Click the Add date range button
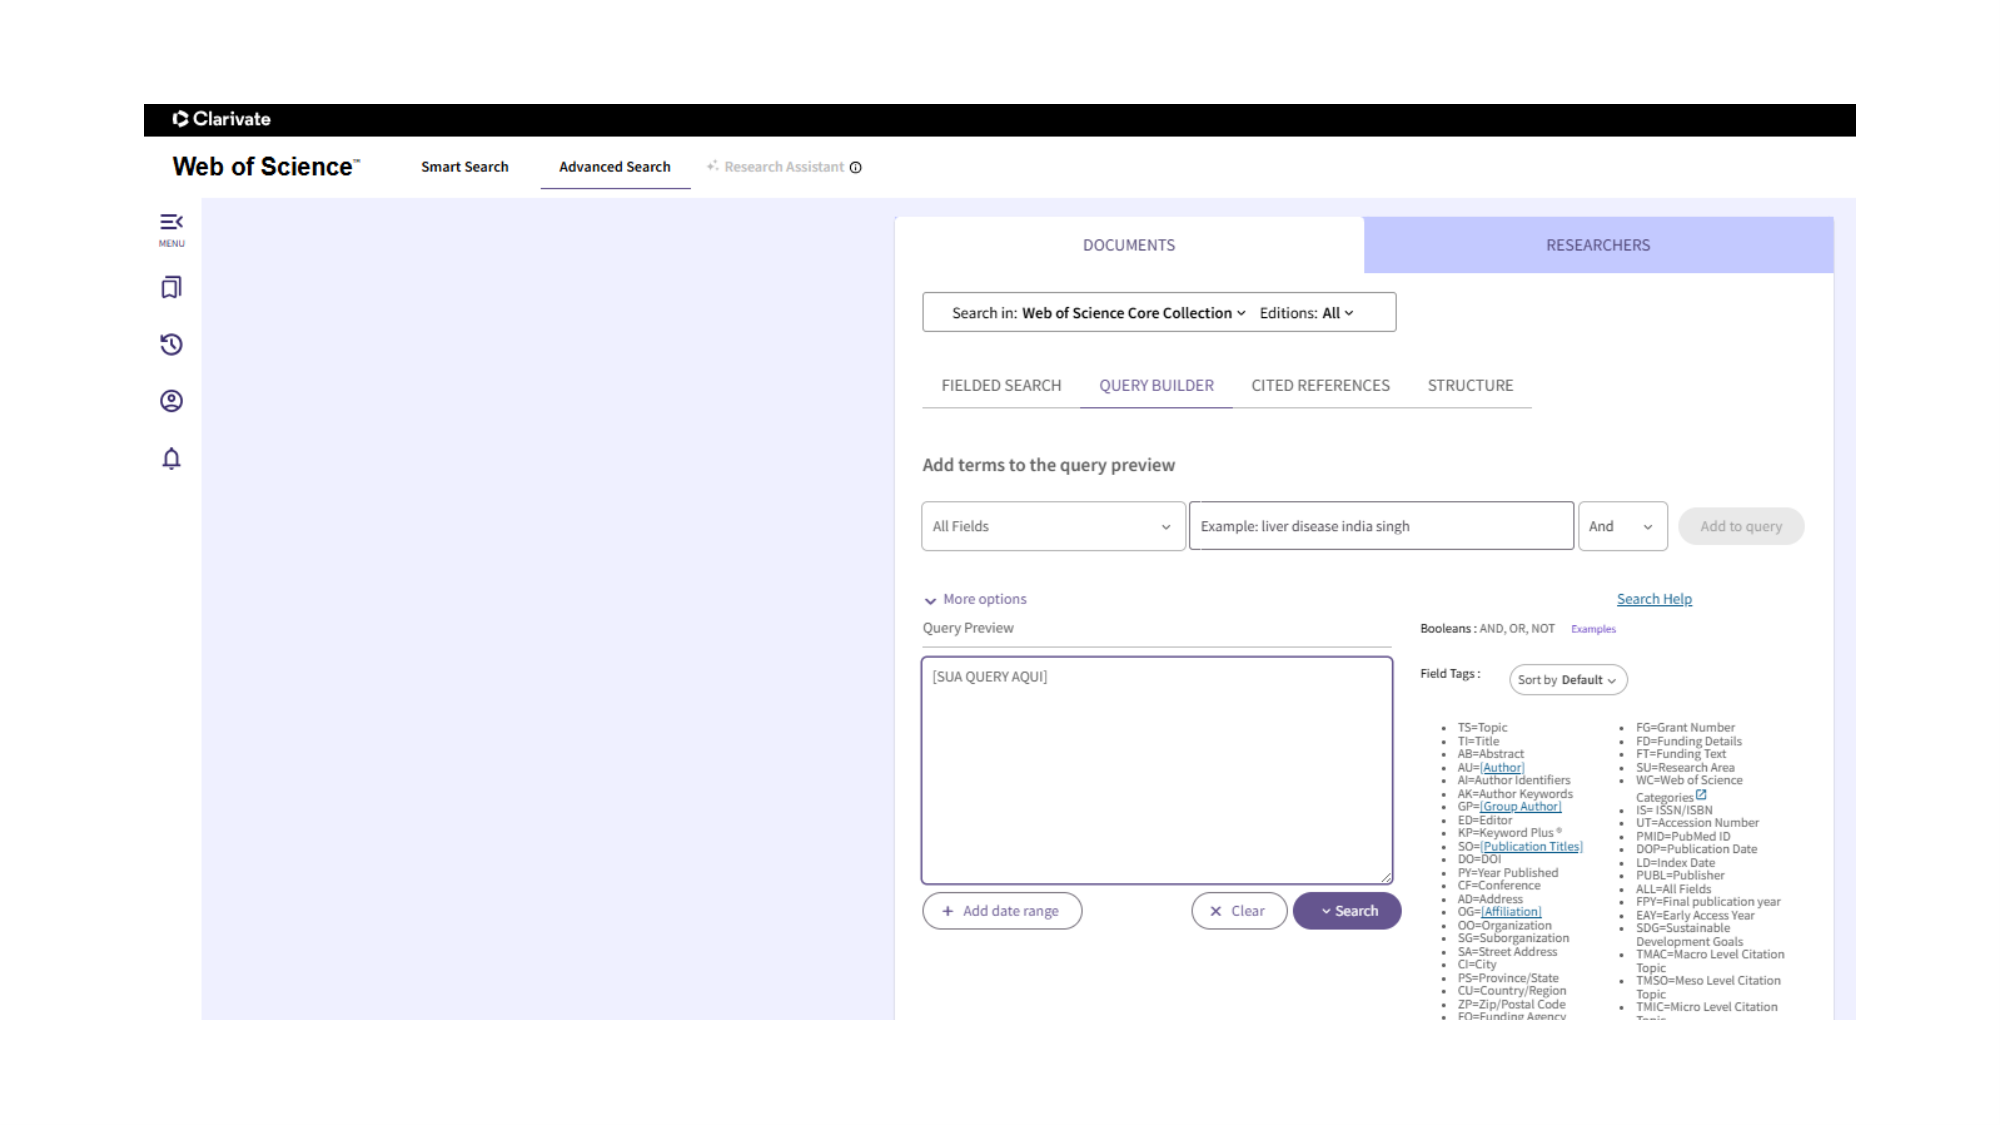This screenshot has height=1125, width=2000. pyautogui.click(x=1002, y=911)
